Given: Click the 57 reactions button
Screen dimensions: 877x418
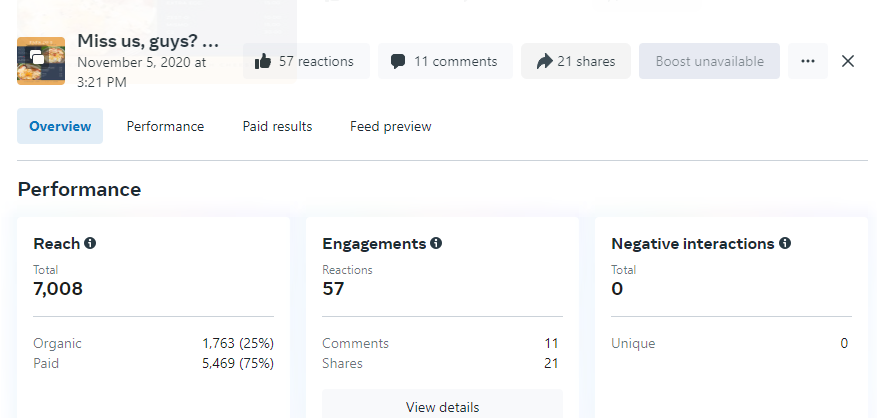Looking at the screenshot, I should click(306, 61).
